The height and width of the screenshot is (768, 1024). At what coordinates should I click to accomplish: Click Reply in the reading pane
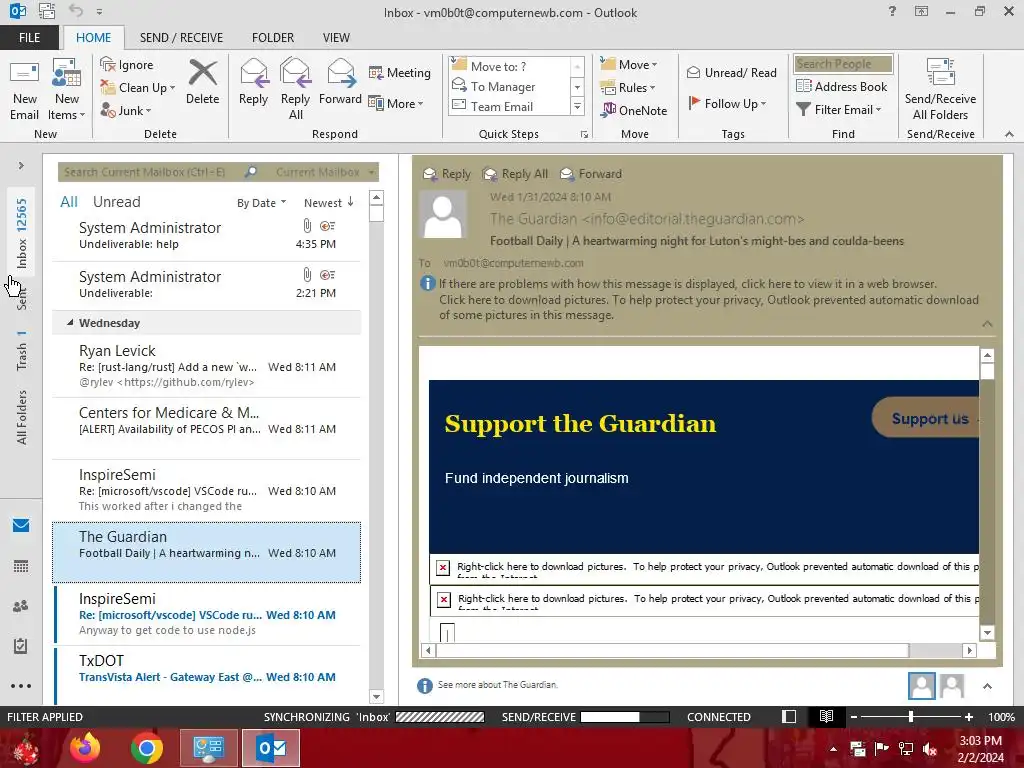(447, 174)
